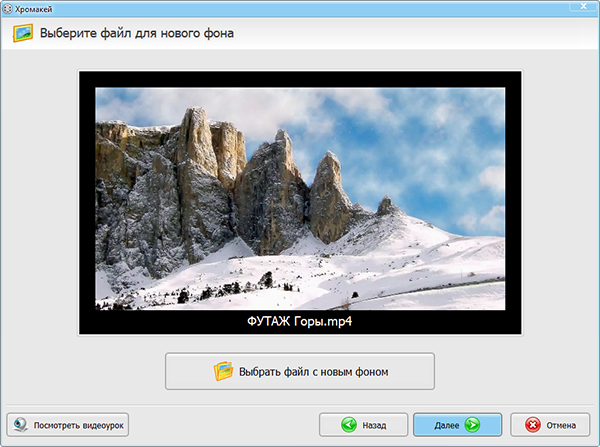Open the 'Посмотреть видеоурок' tutorial

pyautogui.click(x=68, y=425)
